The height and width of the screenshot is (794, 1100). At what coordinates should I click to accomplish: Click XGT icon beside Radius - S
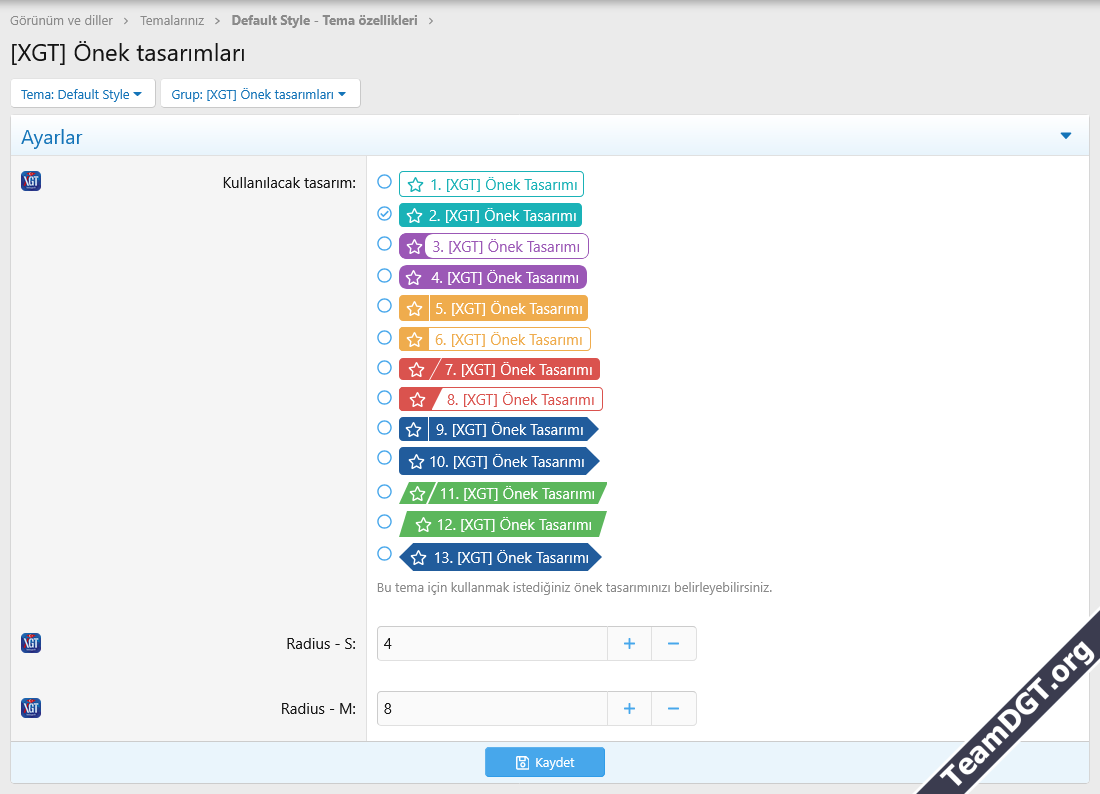coord(31,643)
